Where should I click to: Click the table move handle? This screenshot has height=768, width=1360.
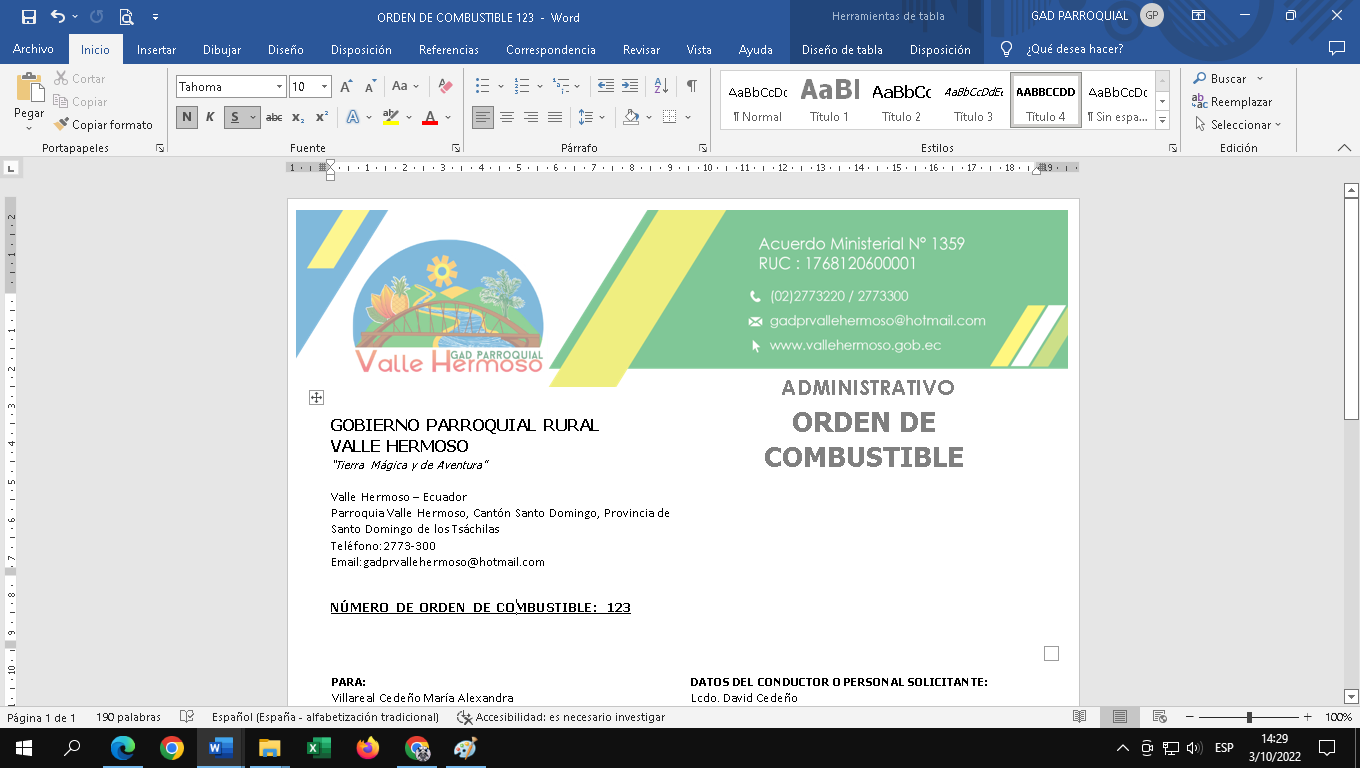pyautogui.click(x=316, y=398)
